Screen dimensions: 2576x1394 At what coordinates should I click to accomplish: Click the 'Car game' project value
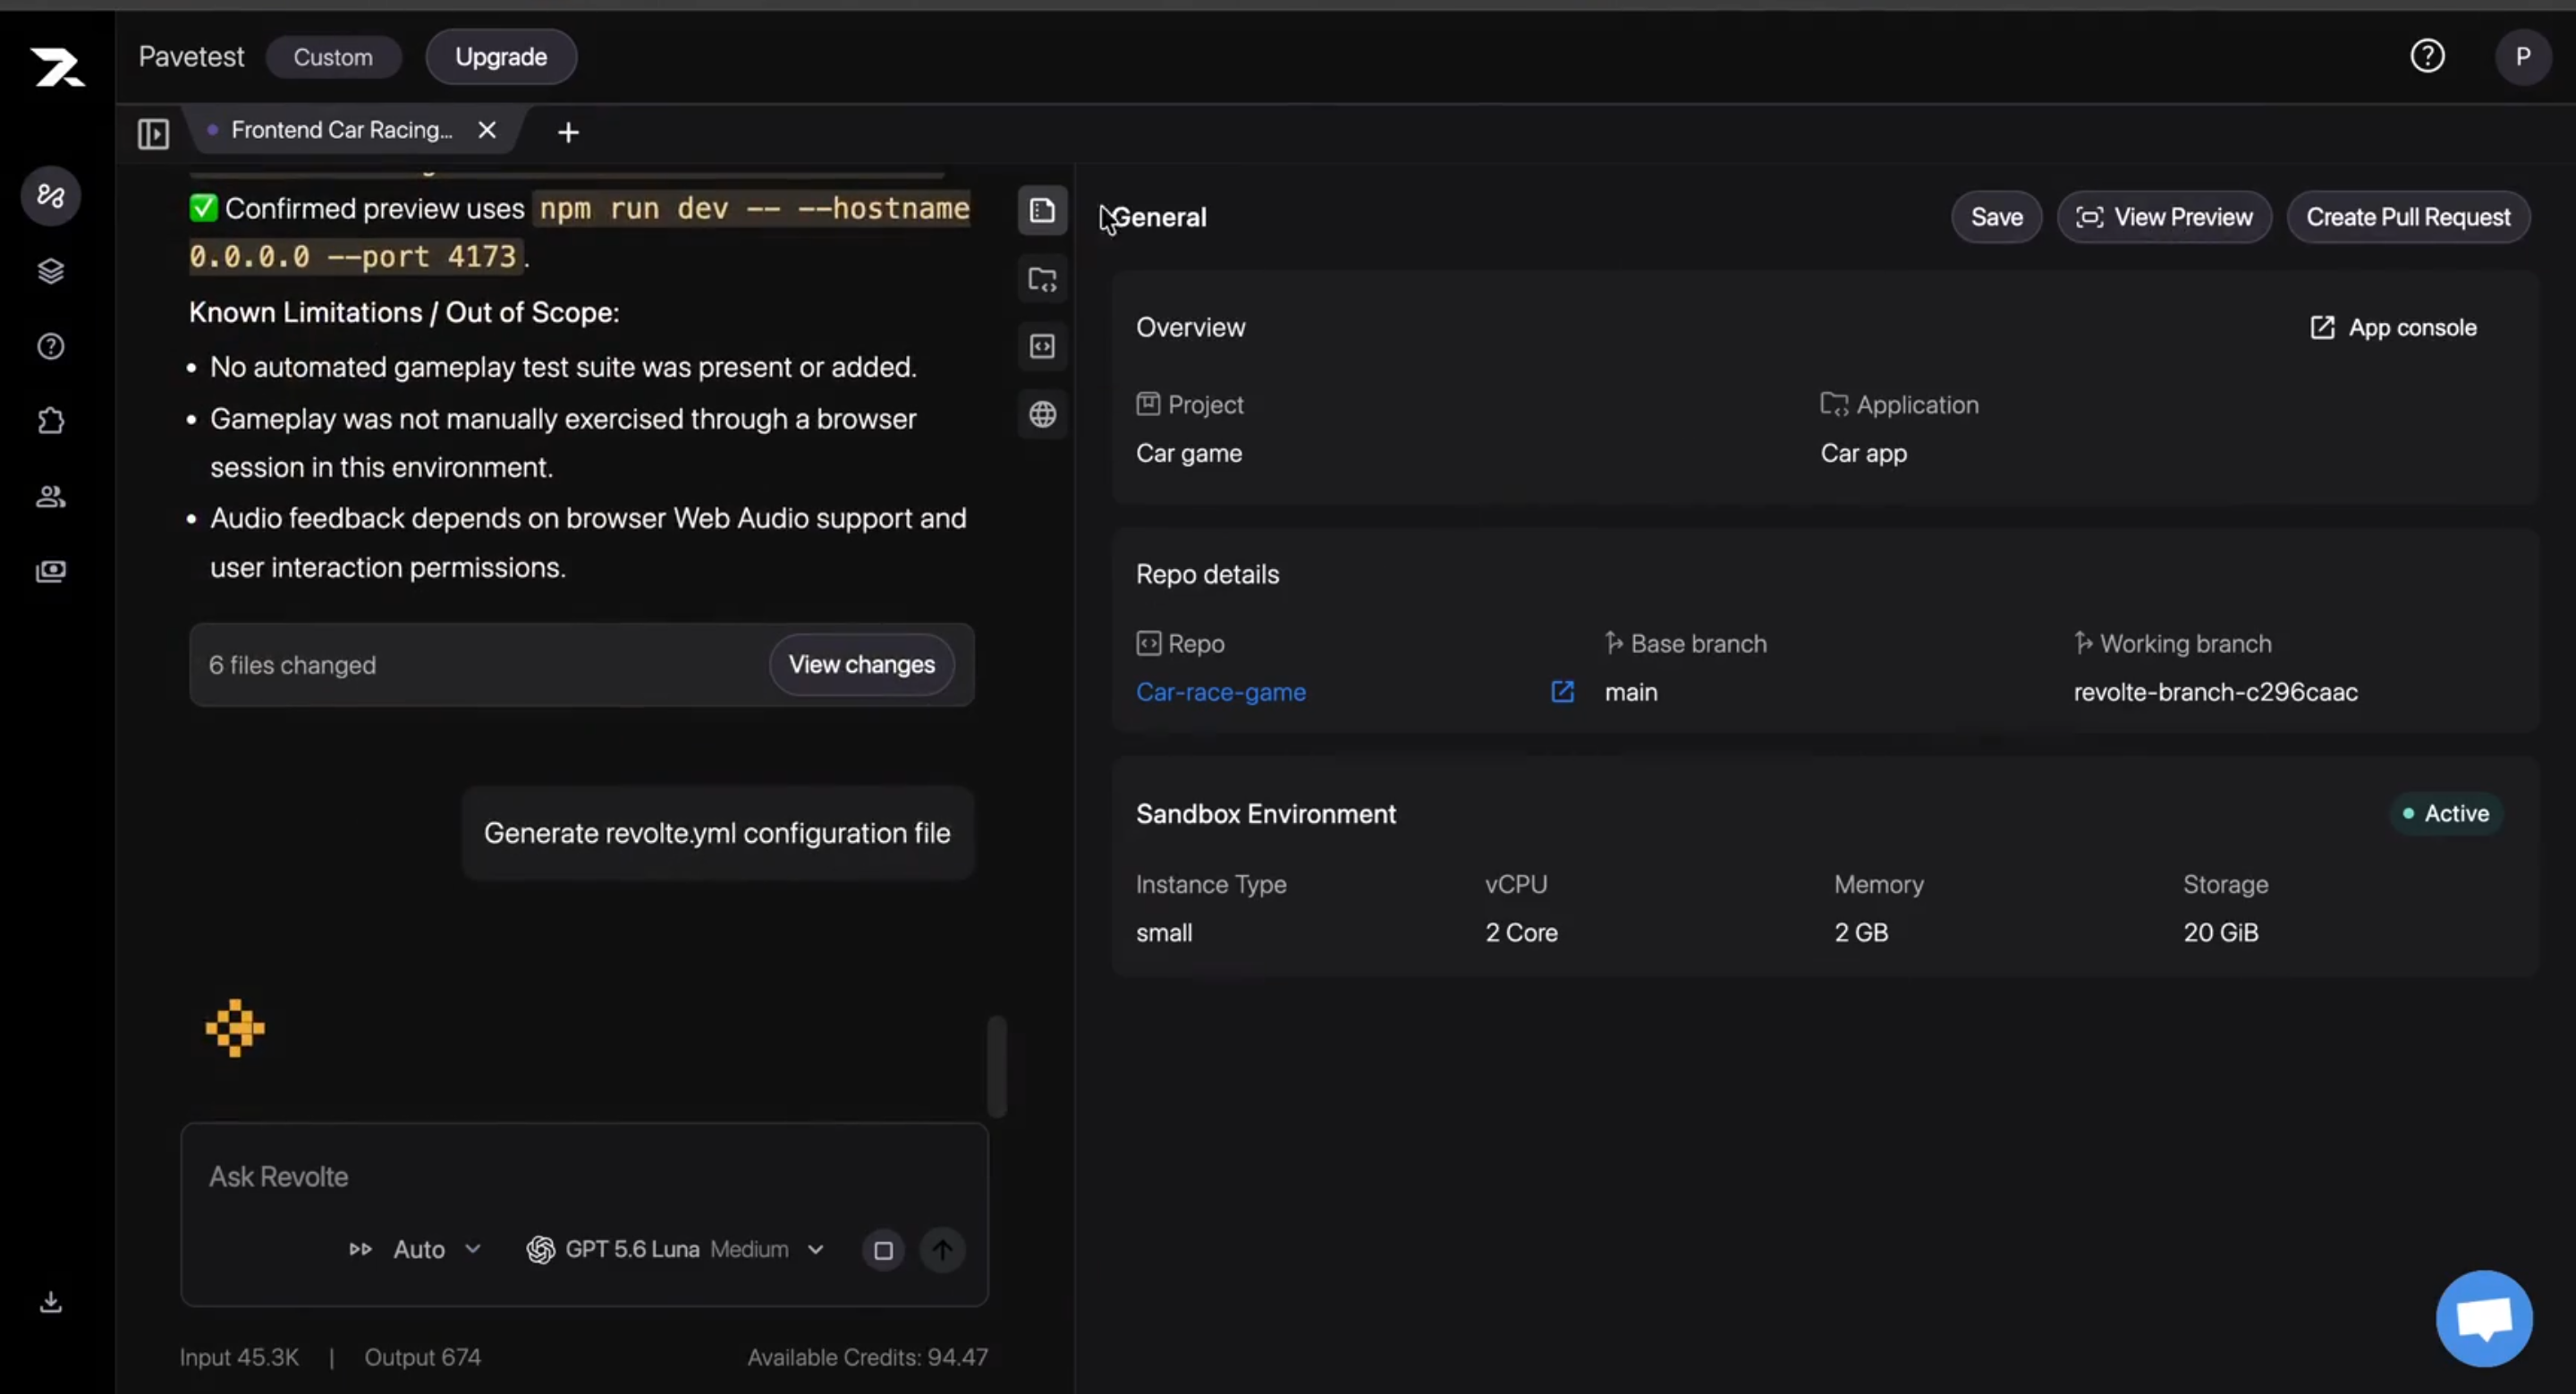(1189, 453)
